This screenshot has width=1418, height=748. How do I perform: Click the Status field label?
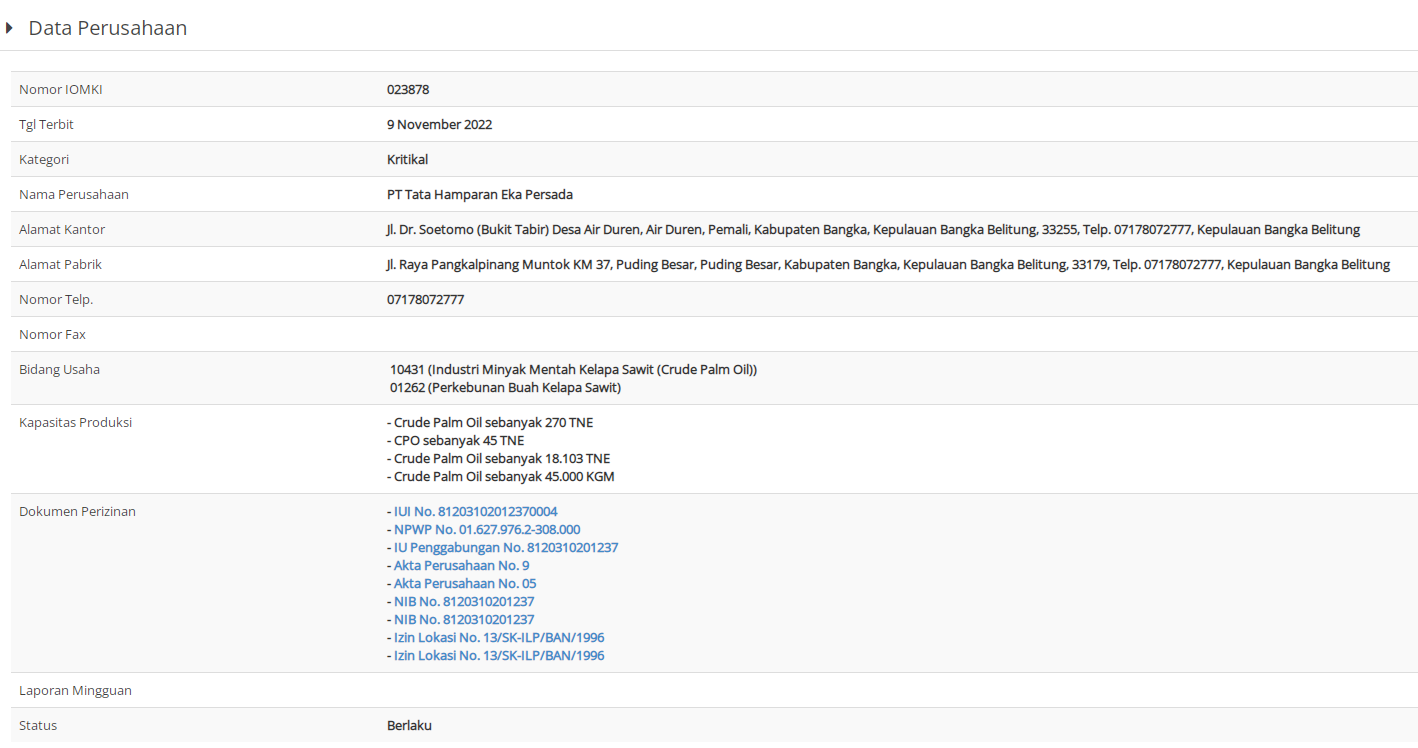(x=38, y=726)
